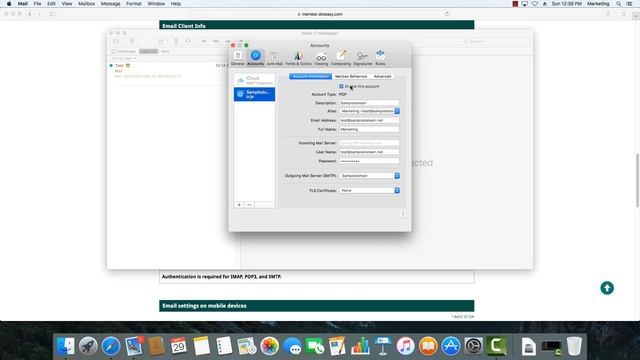Viewport: 640px width, 360px height.
Task: Select iCloud account in accounts list
Action: pyautogui.click(x=254, y=80)
